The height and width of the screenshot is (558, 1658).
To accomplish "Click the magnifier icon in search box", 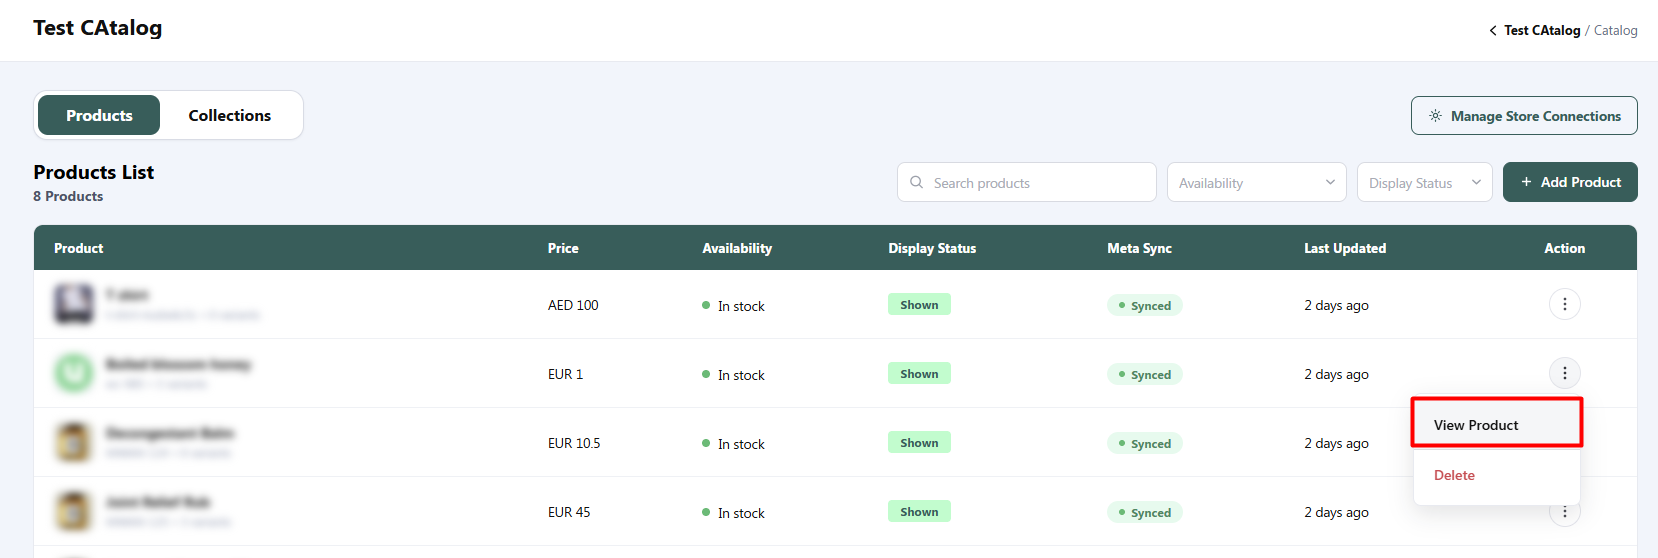I will (916, 182).
